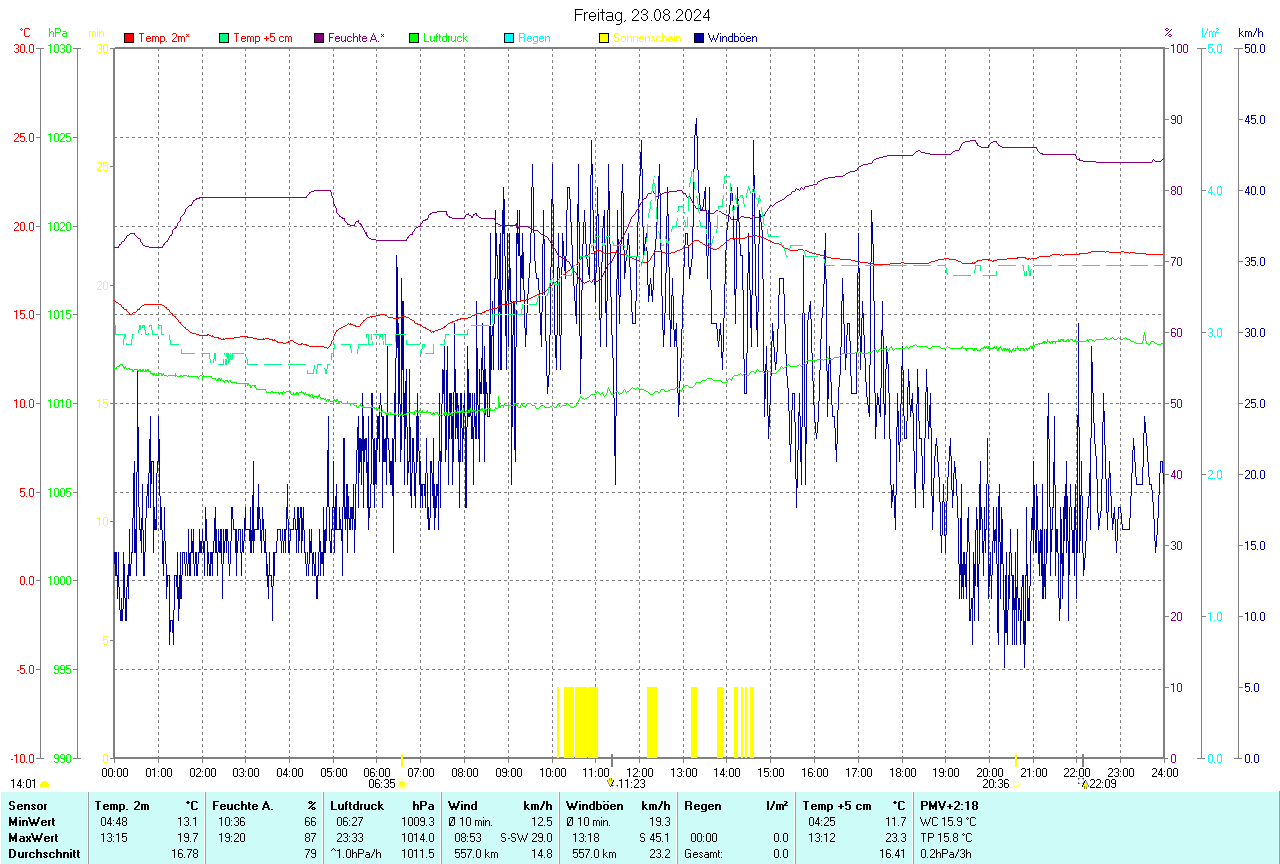The height and width of the screenshot is (864, 1280).
Task: Click the Feuchte A. column header
Action: pos(243,805)
